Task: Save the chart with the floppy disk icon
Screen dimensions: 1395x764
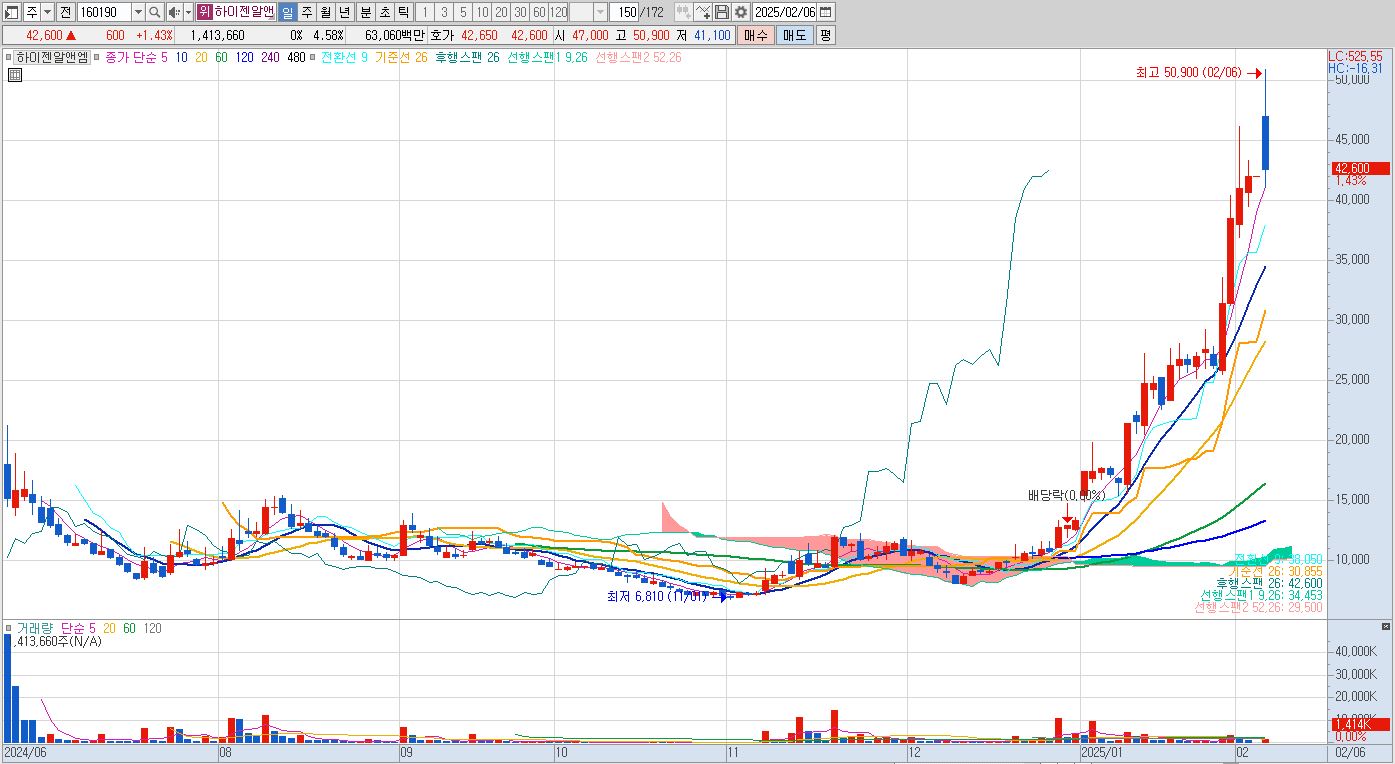Action: [721, 12]
